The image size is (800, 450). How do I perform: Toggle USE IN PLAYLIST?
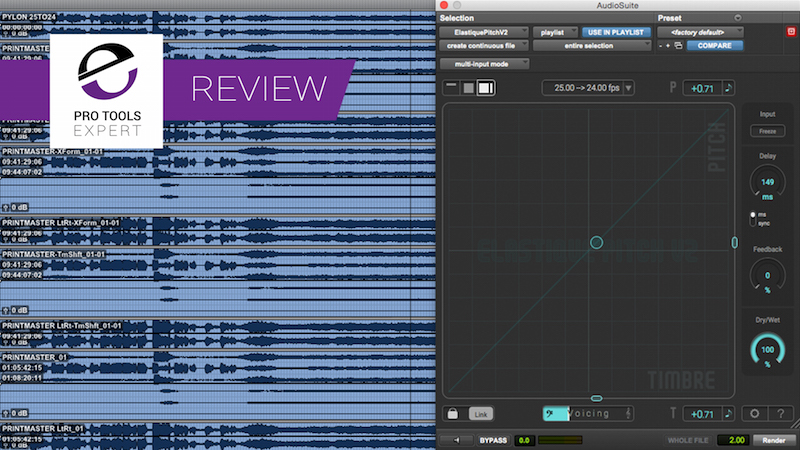(616, 32)
